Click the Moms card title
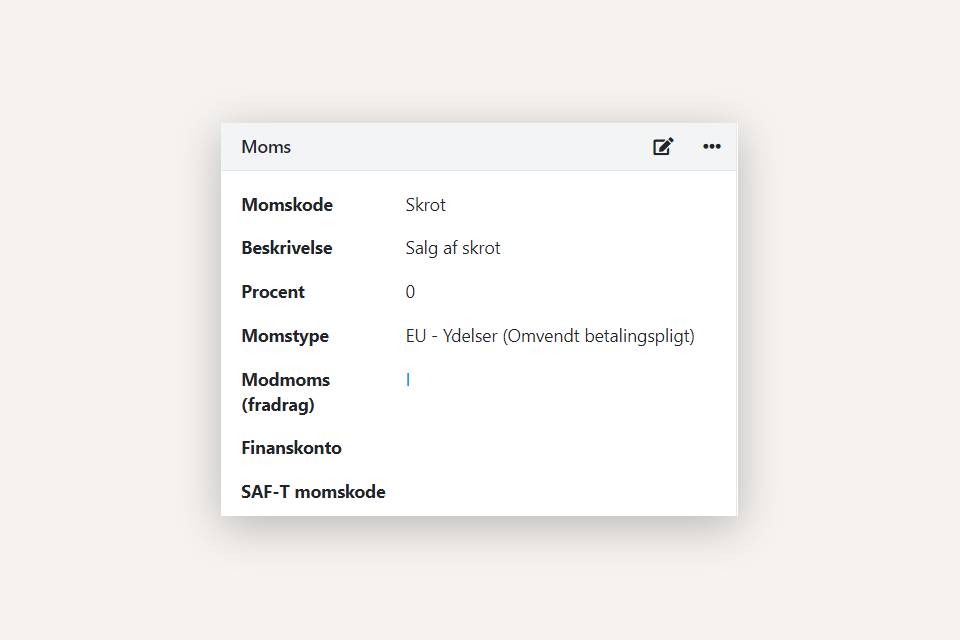The image size is (960, 640). [x=266, y=147]
